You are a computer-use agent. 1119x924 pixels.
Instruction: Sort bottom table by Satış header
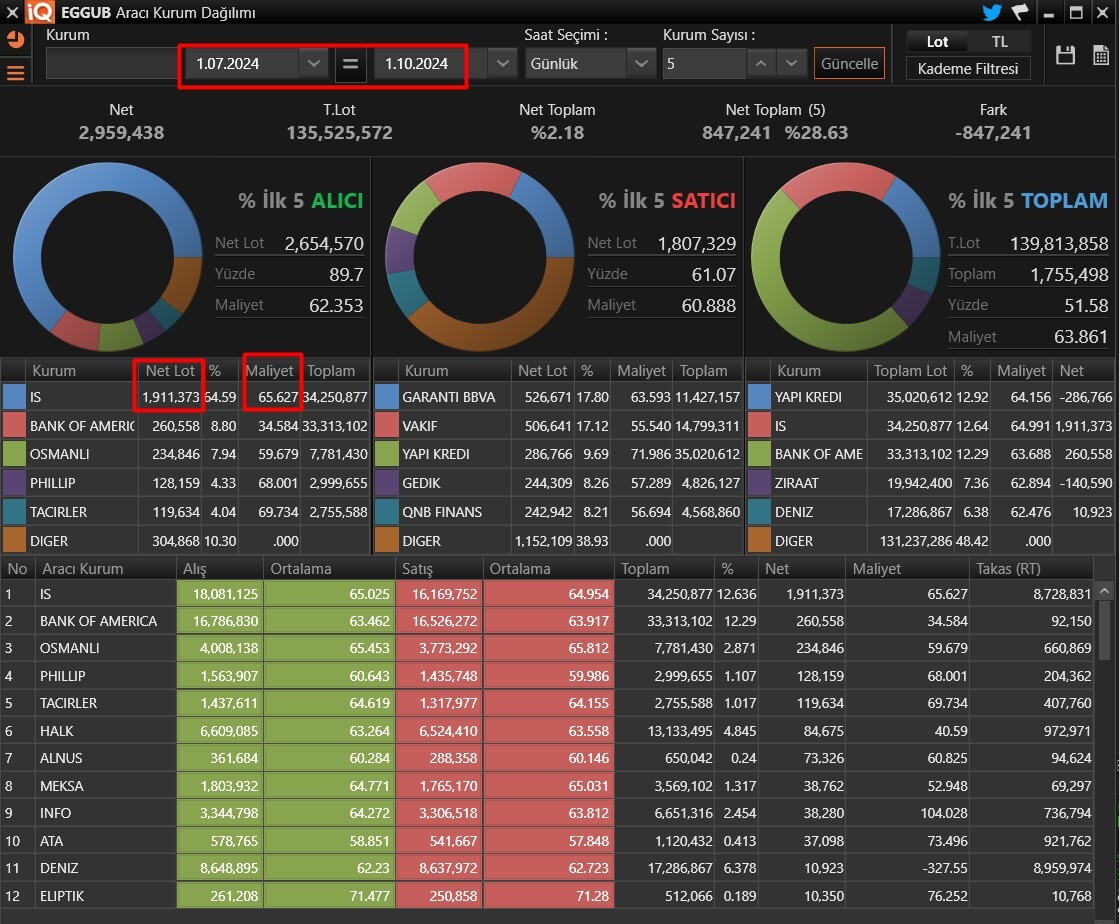[439, 569]
